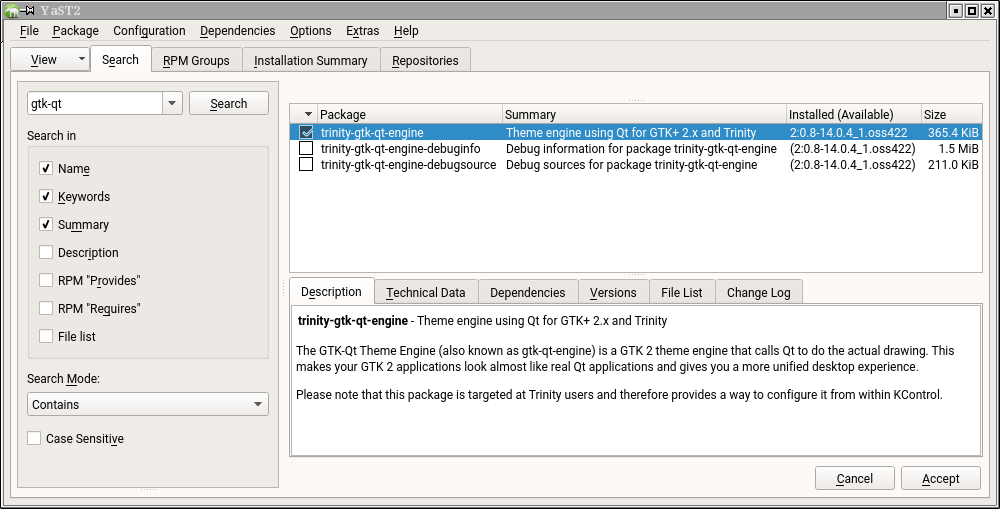Click "Debug sources for package" summary cell
1000x509 pixels.
click(x=631, y=165)
